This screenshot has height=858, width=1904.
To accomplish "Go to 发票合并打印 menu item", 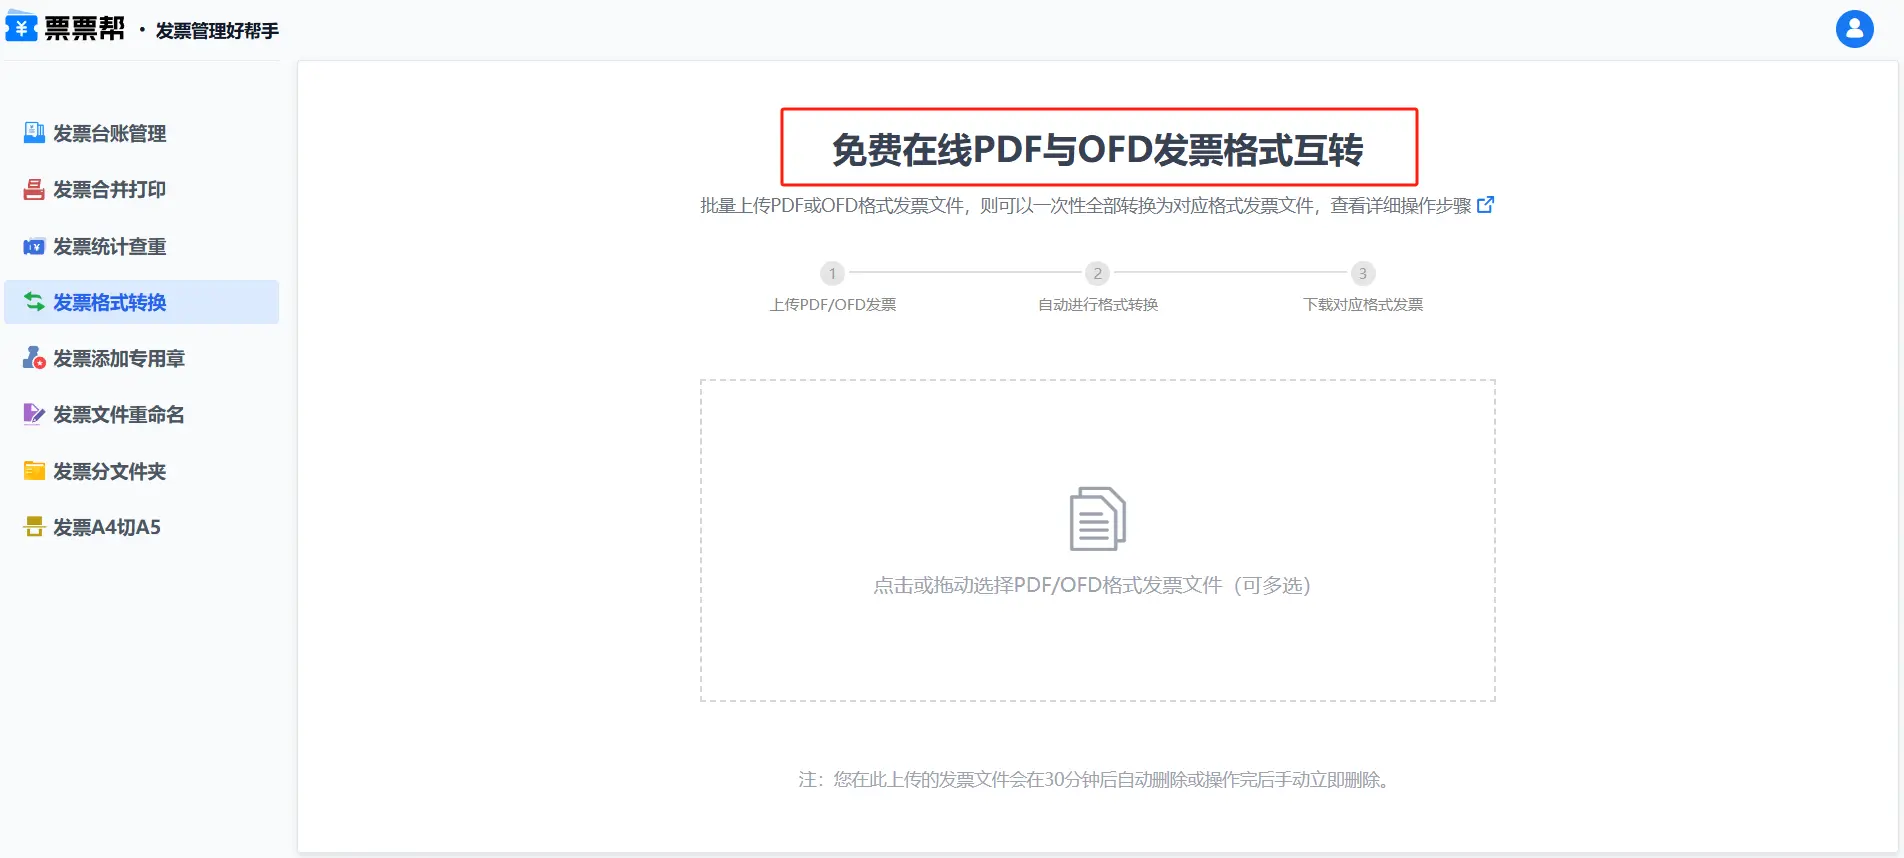I will click(109, 189).
